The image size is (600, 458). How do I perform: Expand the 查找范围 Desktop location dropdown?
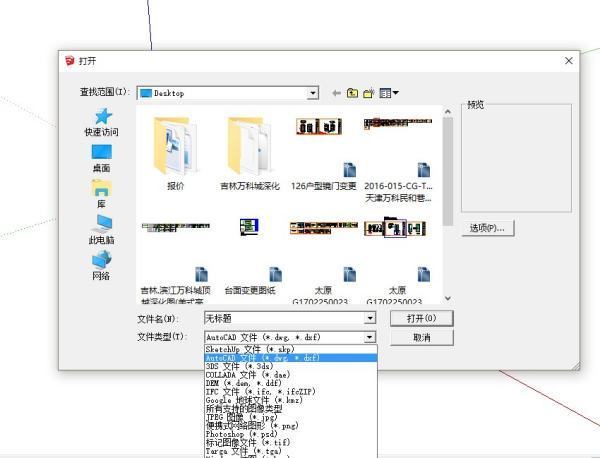tap(312, 93)
